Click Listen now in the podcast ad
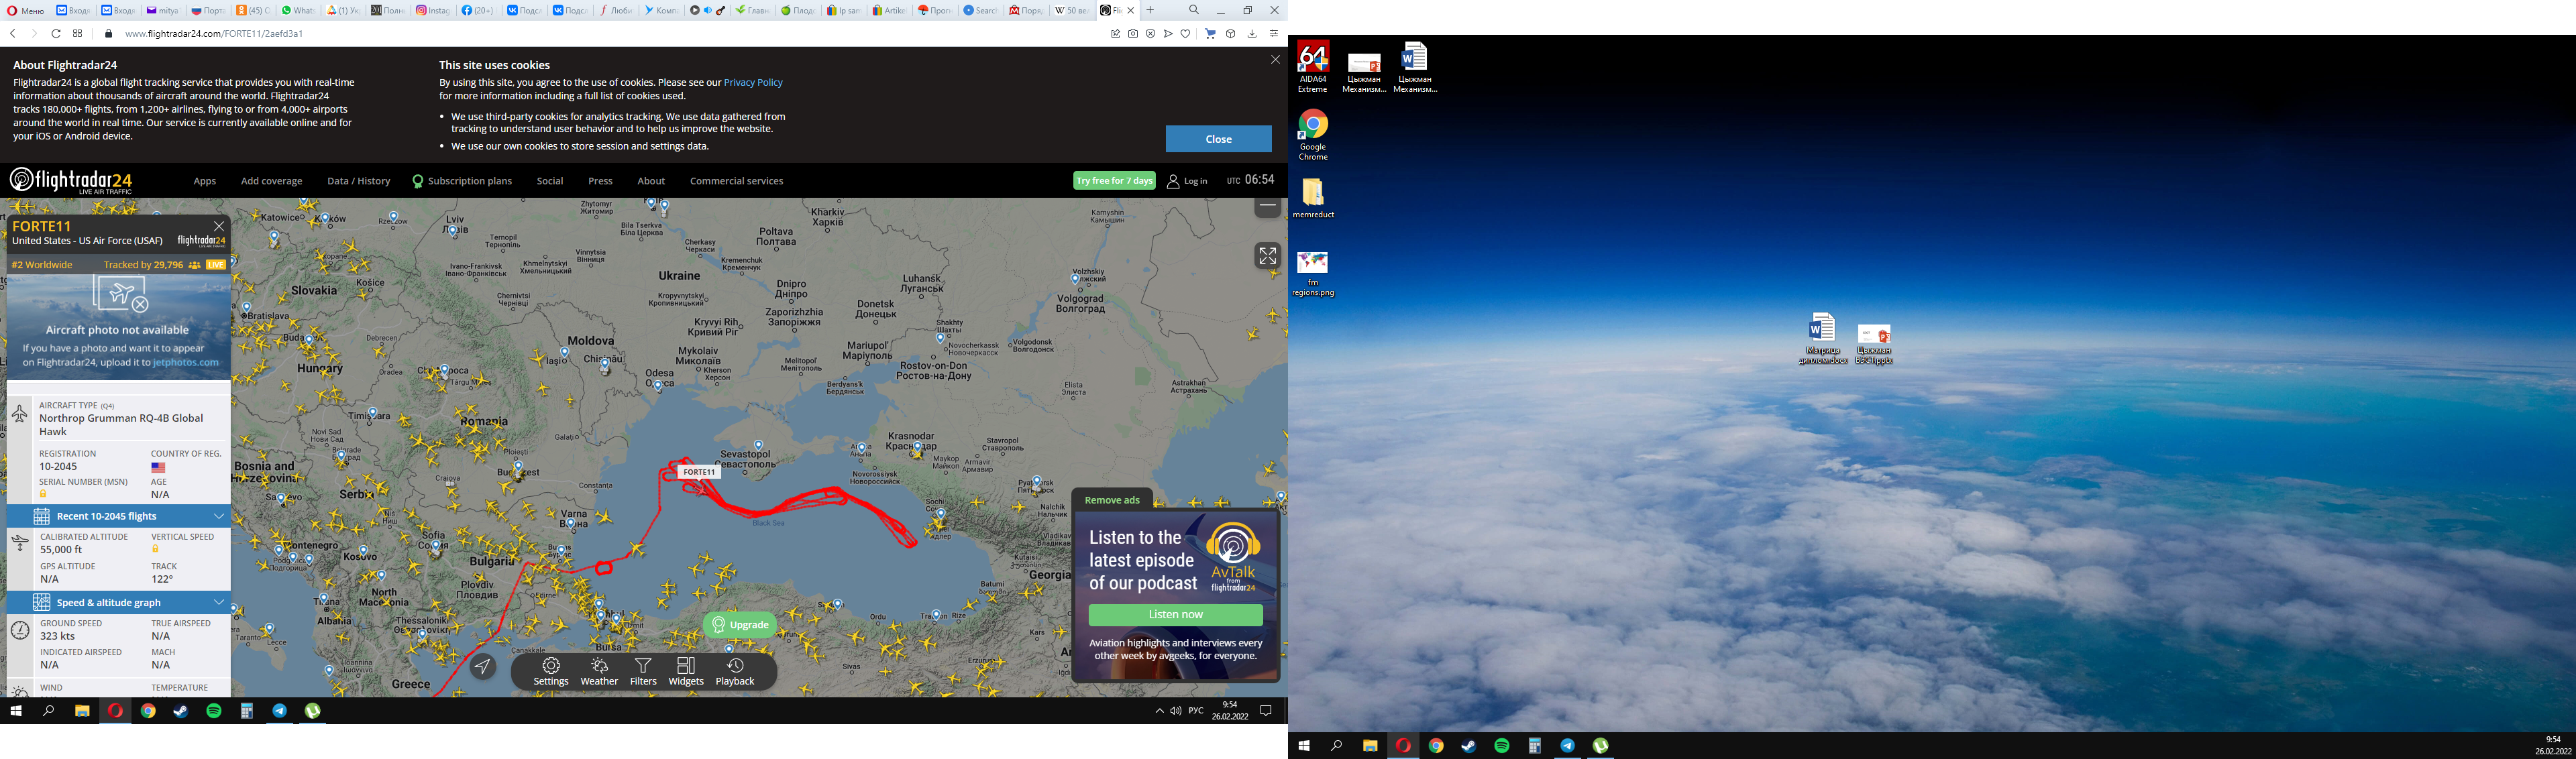This screenshot has width=2576, height=759. pos(1175,614)
